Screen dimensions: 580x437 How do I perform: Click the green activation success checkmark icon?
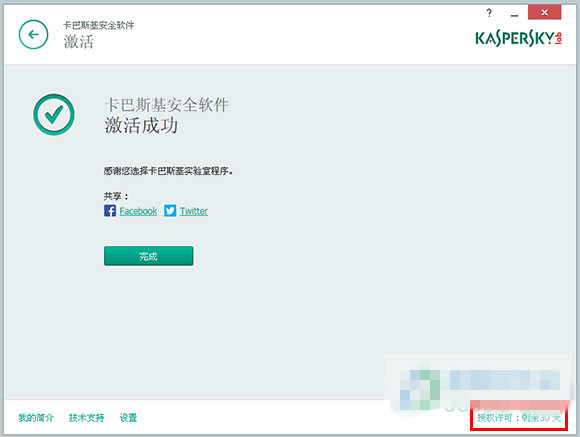[54, 114]
